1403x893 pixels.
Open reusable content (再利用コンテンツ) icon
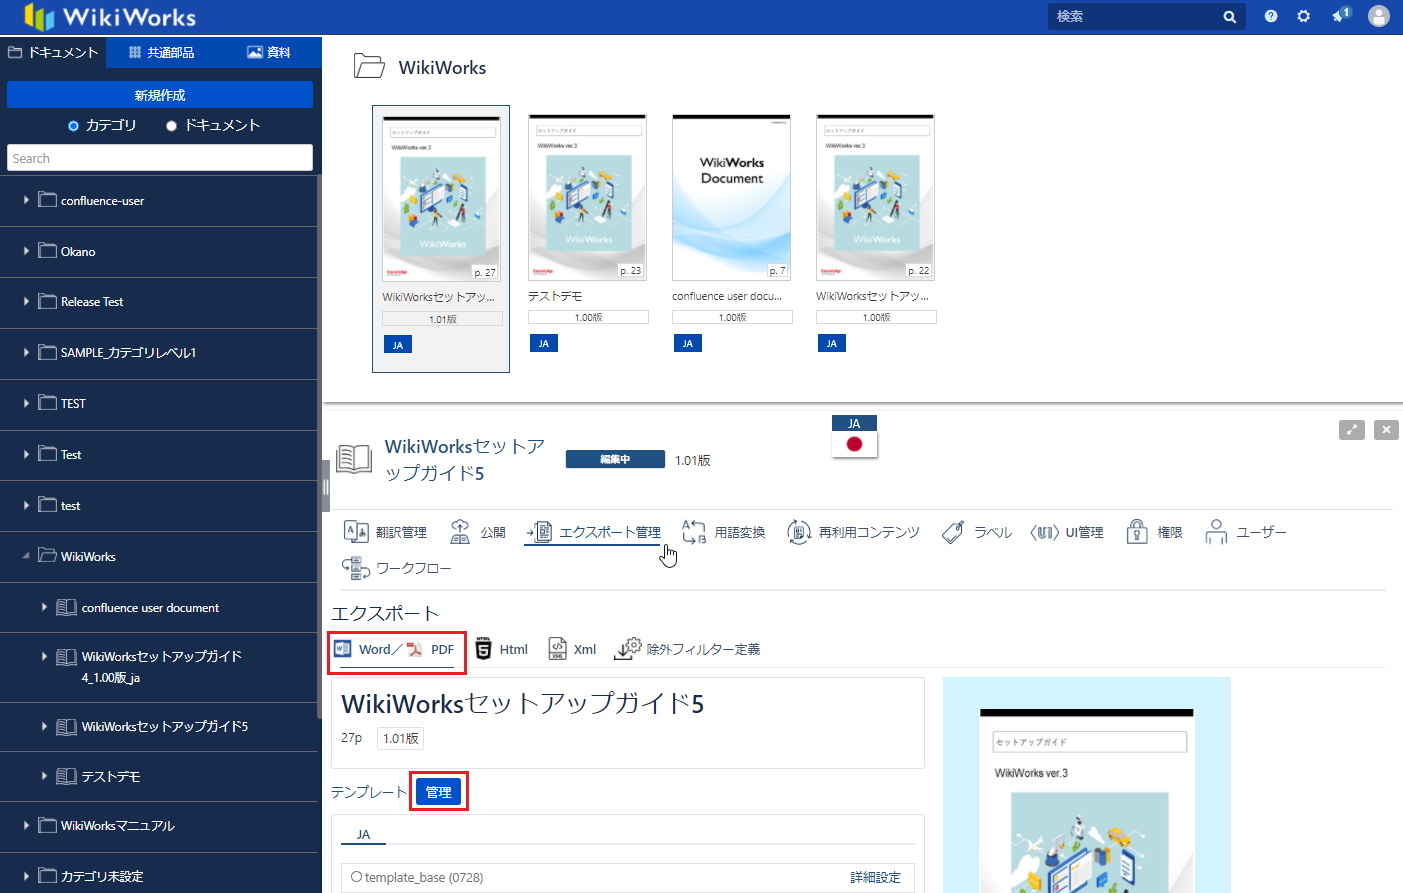(x=799, y=532)
